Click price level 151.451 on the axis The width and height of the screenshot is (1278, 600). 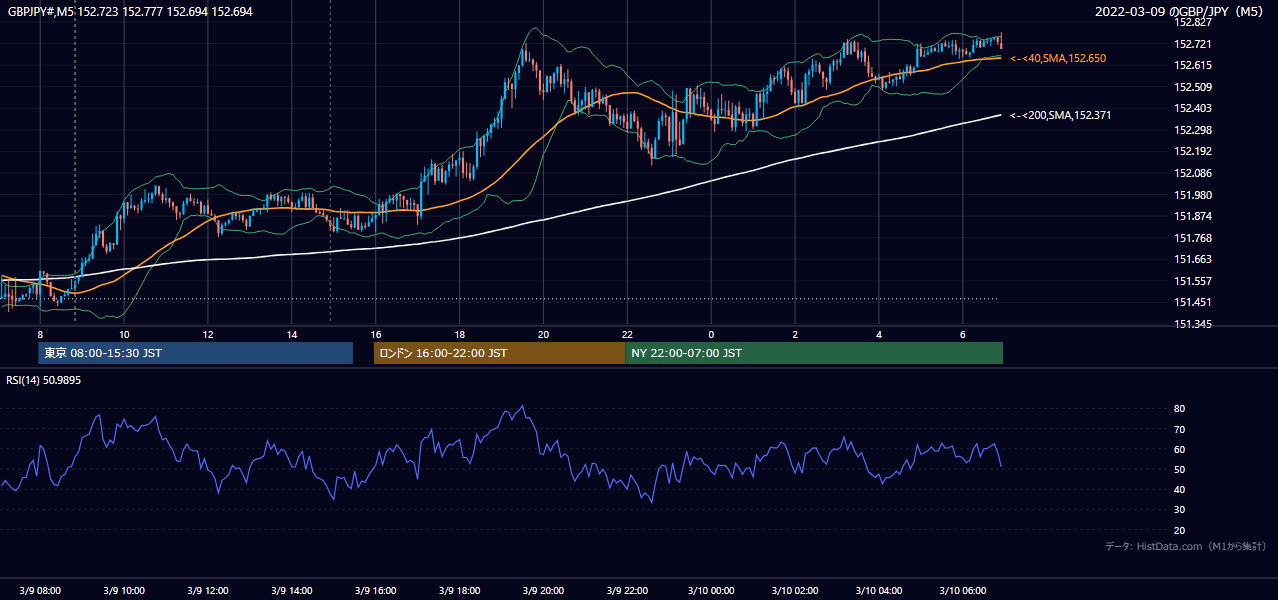point(1192,303)
